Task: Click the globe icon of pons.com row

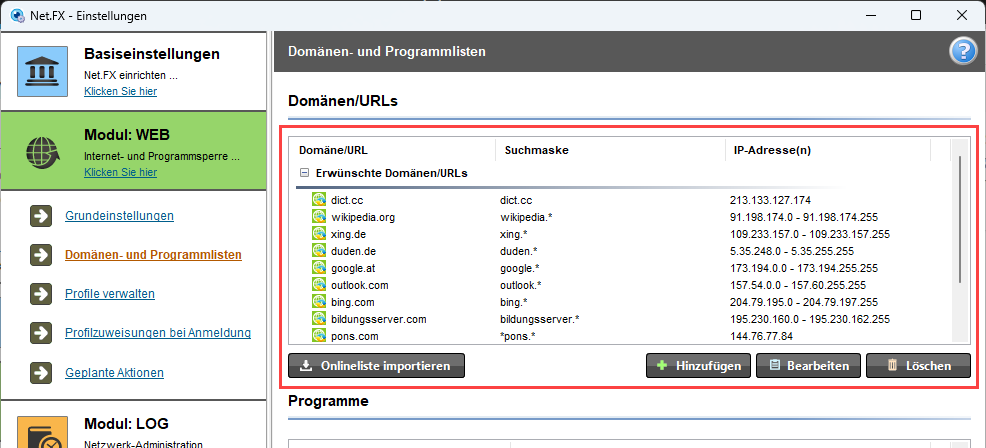Action: pos(319,336)
